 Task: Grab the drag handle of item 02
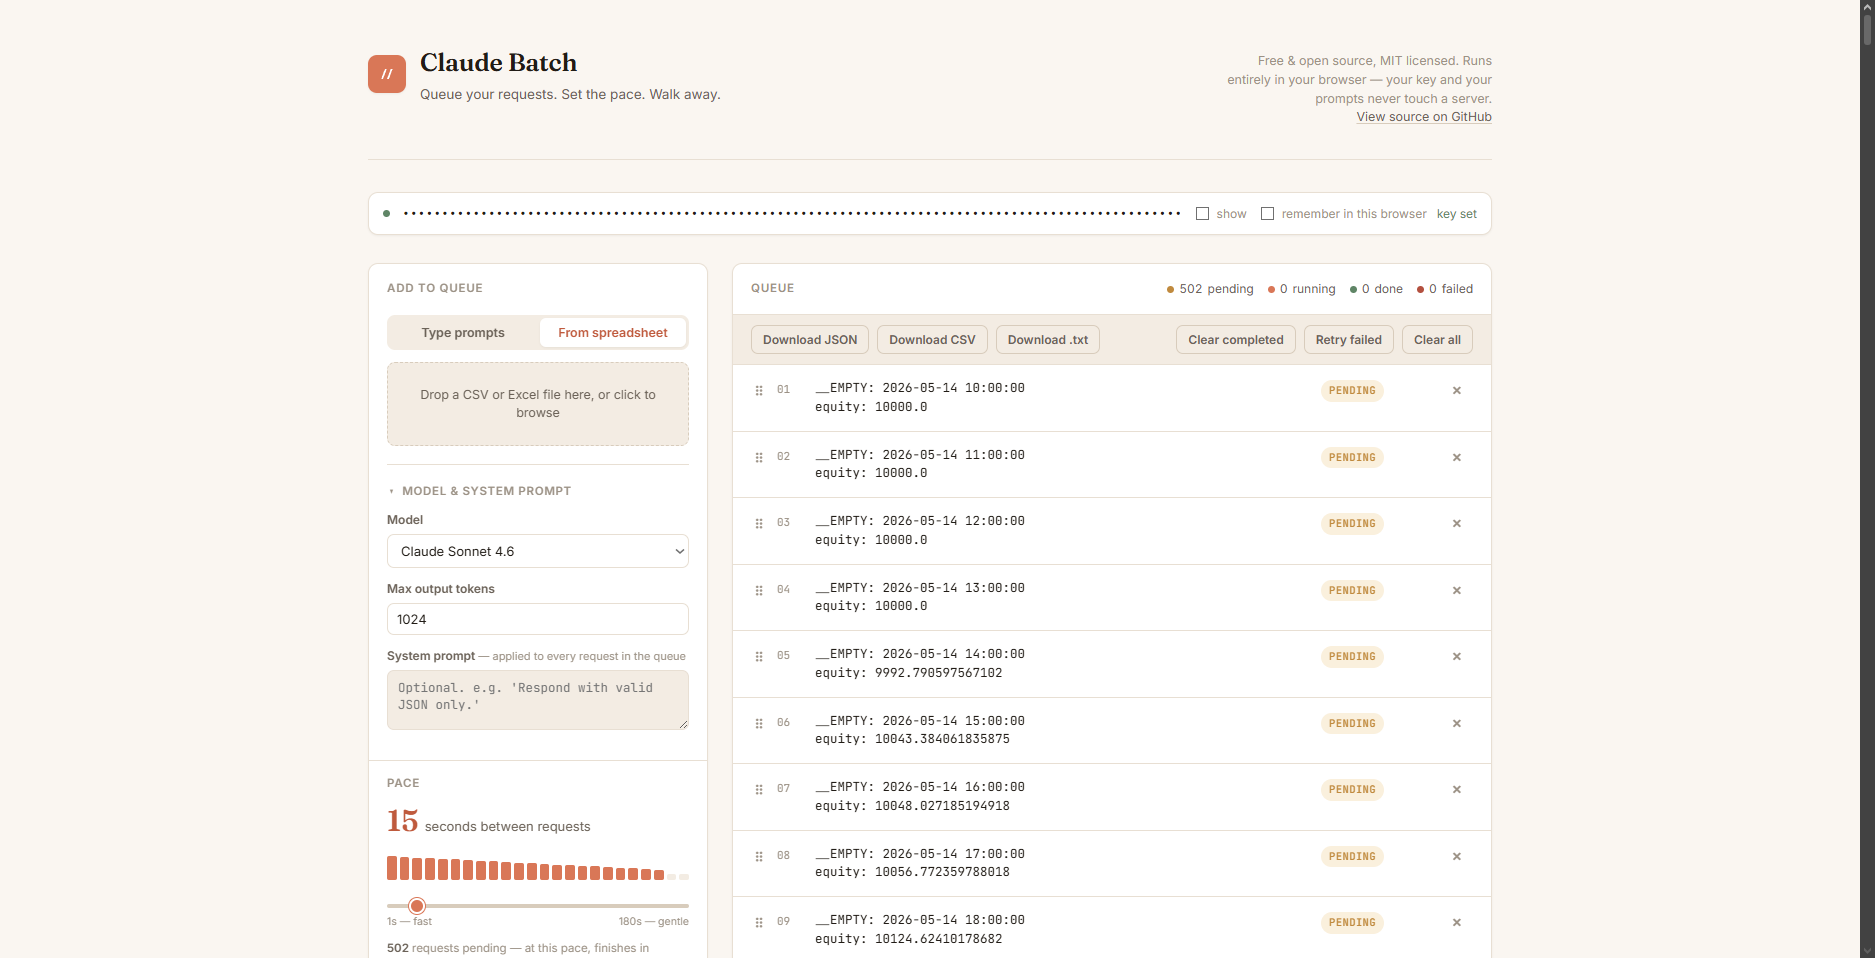point(759,458)
